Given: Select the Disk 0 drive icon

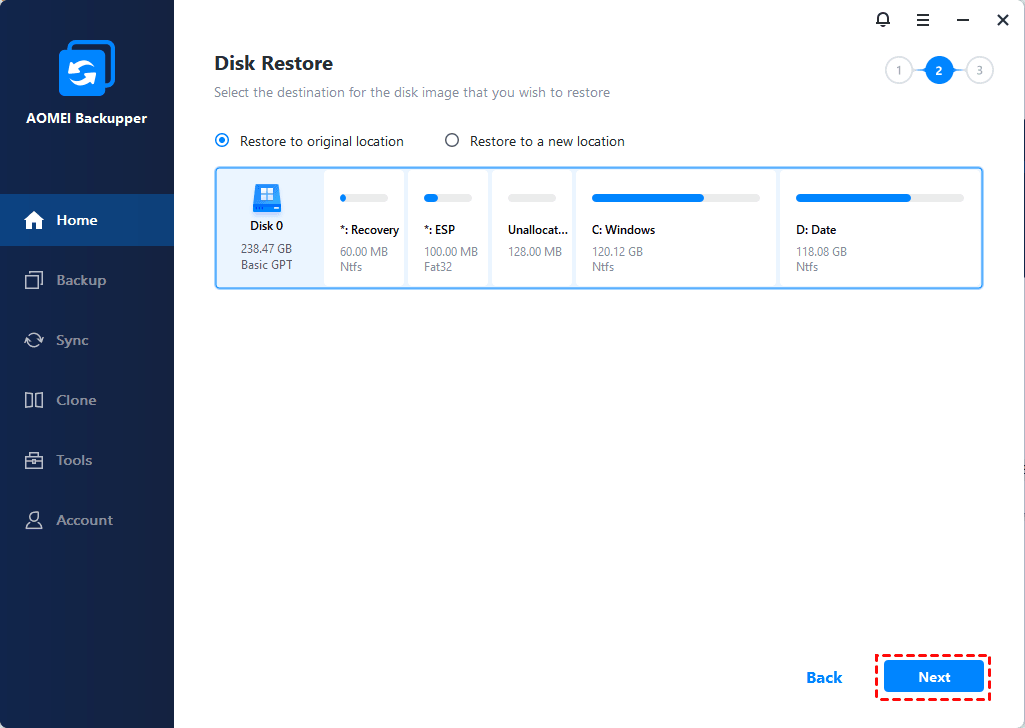Looking at the screenshot, I should (x=267, y=198).
